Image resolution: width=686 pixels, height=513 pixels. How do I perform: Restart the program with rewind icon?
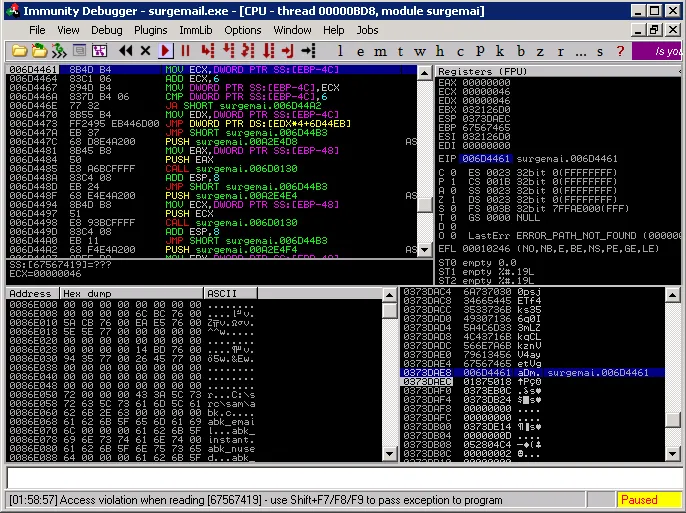126,50
